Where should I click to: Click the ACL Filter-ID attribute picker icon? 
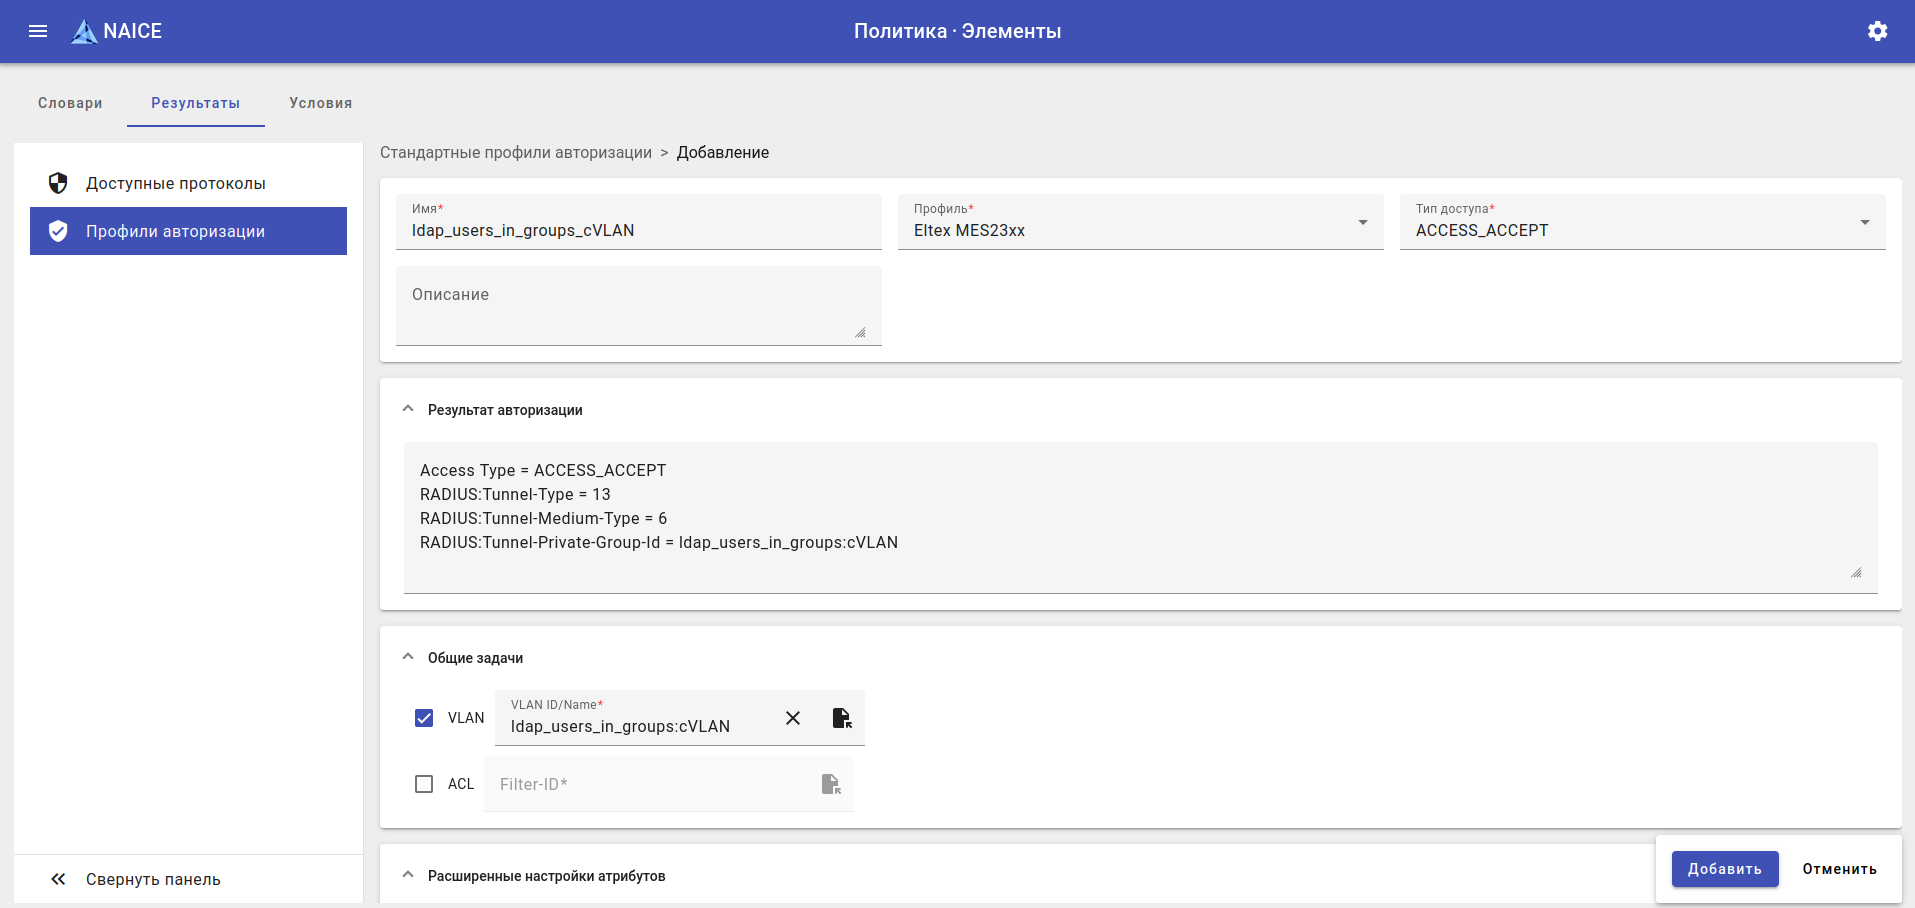pyautogui.click(x=831, y=784)
